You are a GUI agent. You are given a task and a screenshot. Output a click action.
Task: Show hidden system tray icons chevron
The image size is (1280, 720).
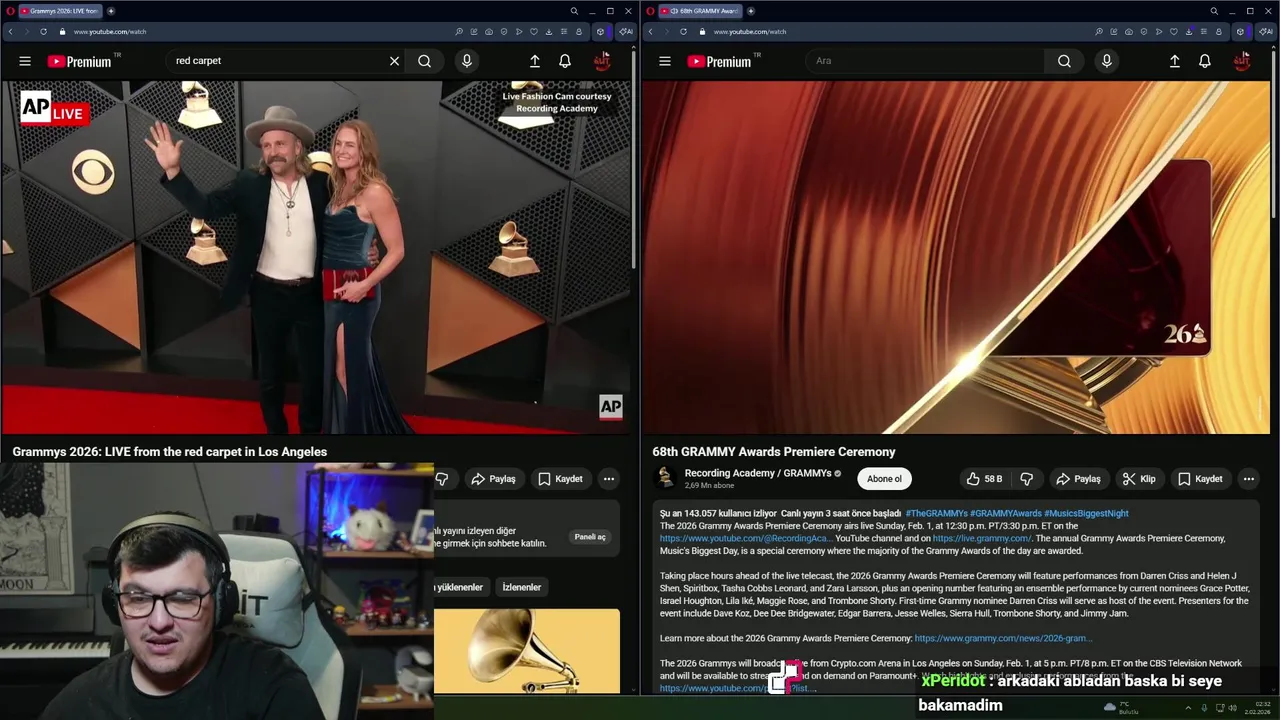(1188, 708)
